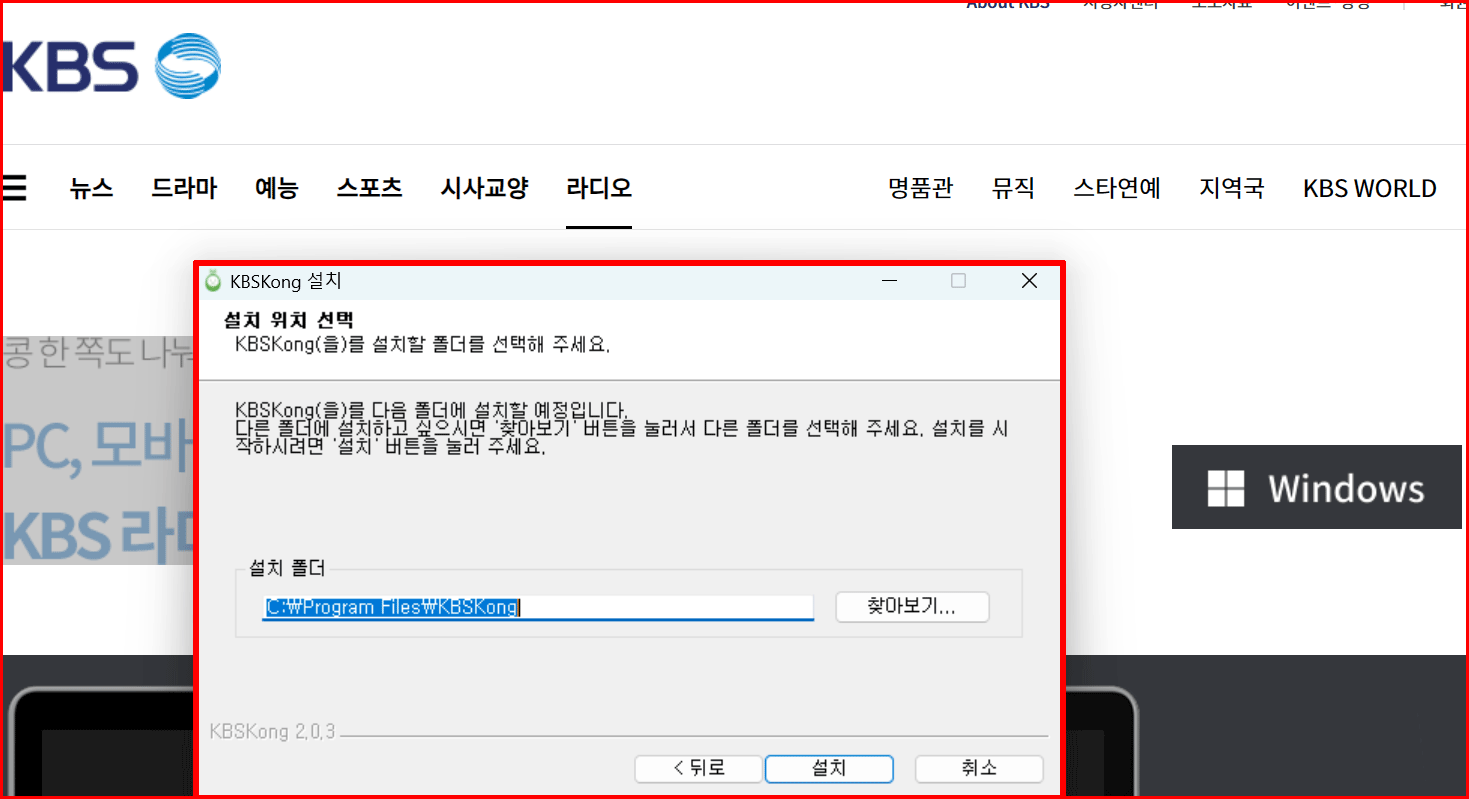Go to 뮤직 link

[1014, 188]
